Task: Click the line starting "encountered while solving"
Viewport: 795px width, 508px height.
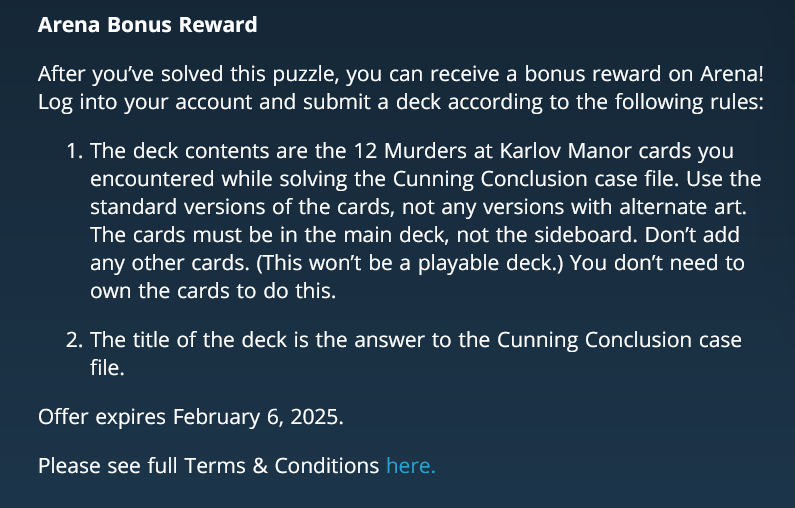Action: (x=425, y=179)
